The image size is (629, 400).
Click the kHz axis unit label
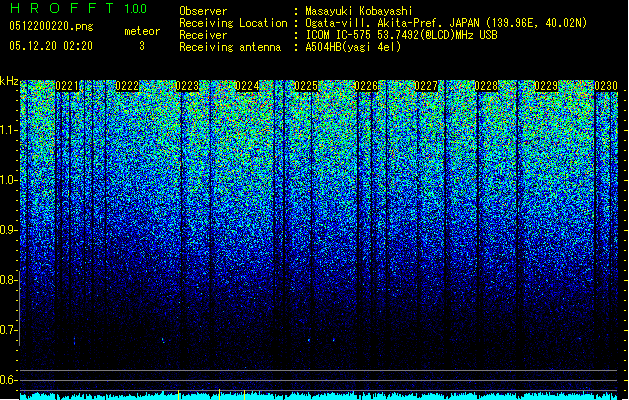click(9, 81)
